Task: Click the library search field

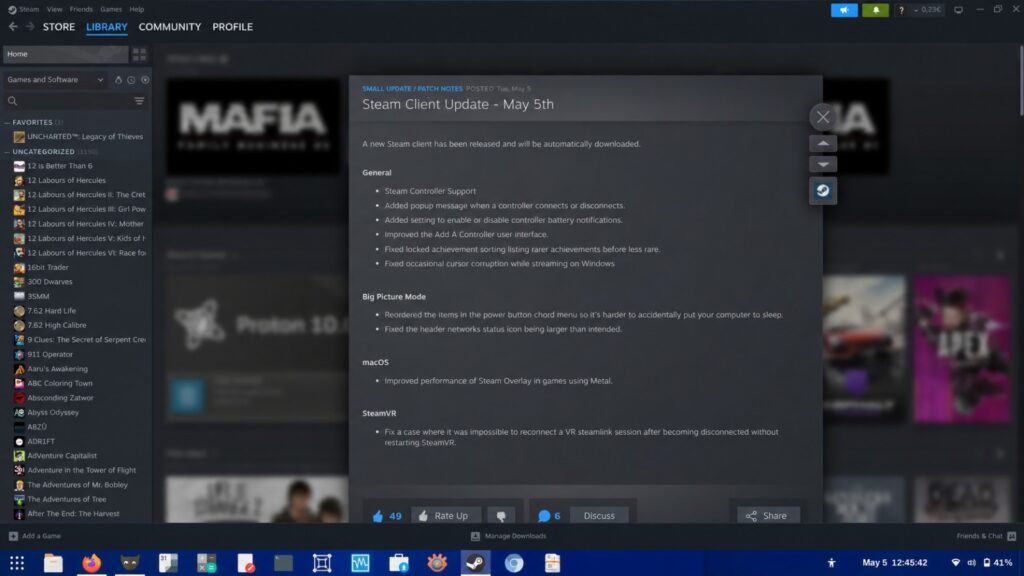Action: click(67, 101)
